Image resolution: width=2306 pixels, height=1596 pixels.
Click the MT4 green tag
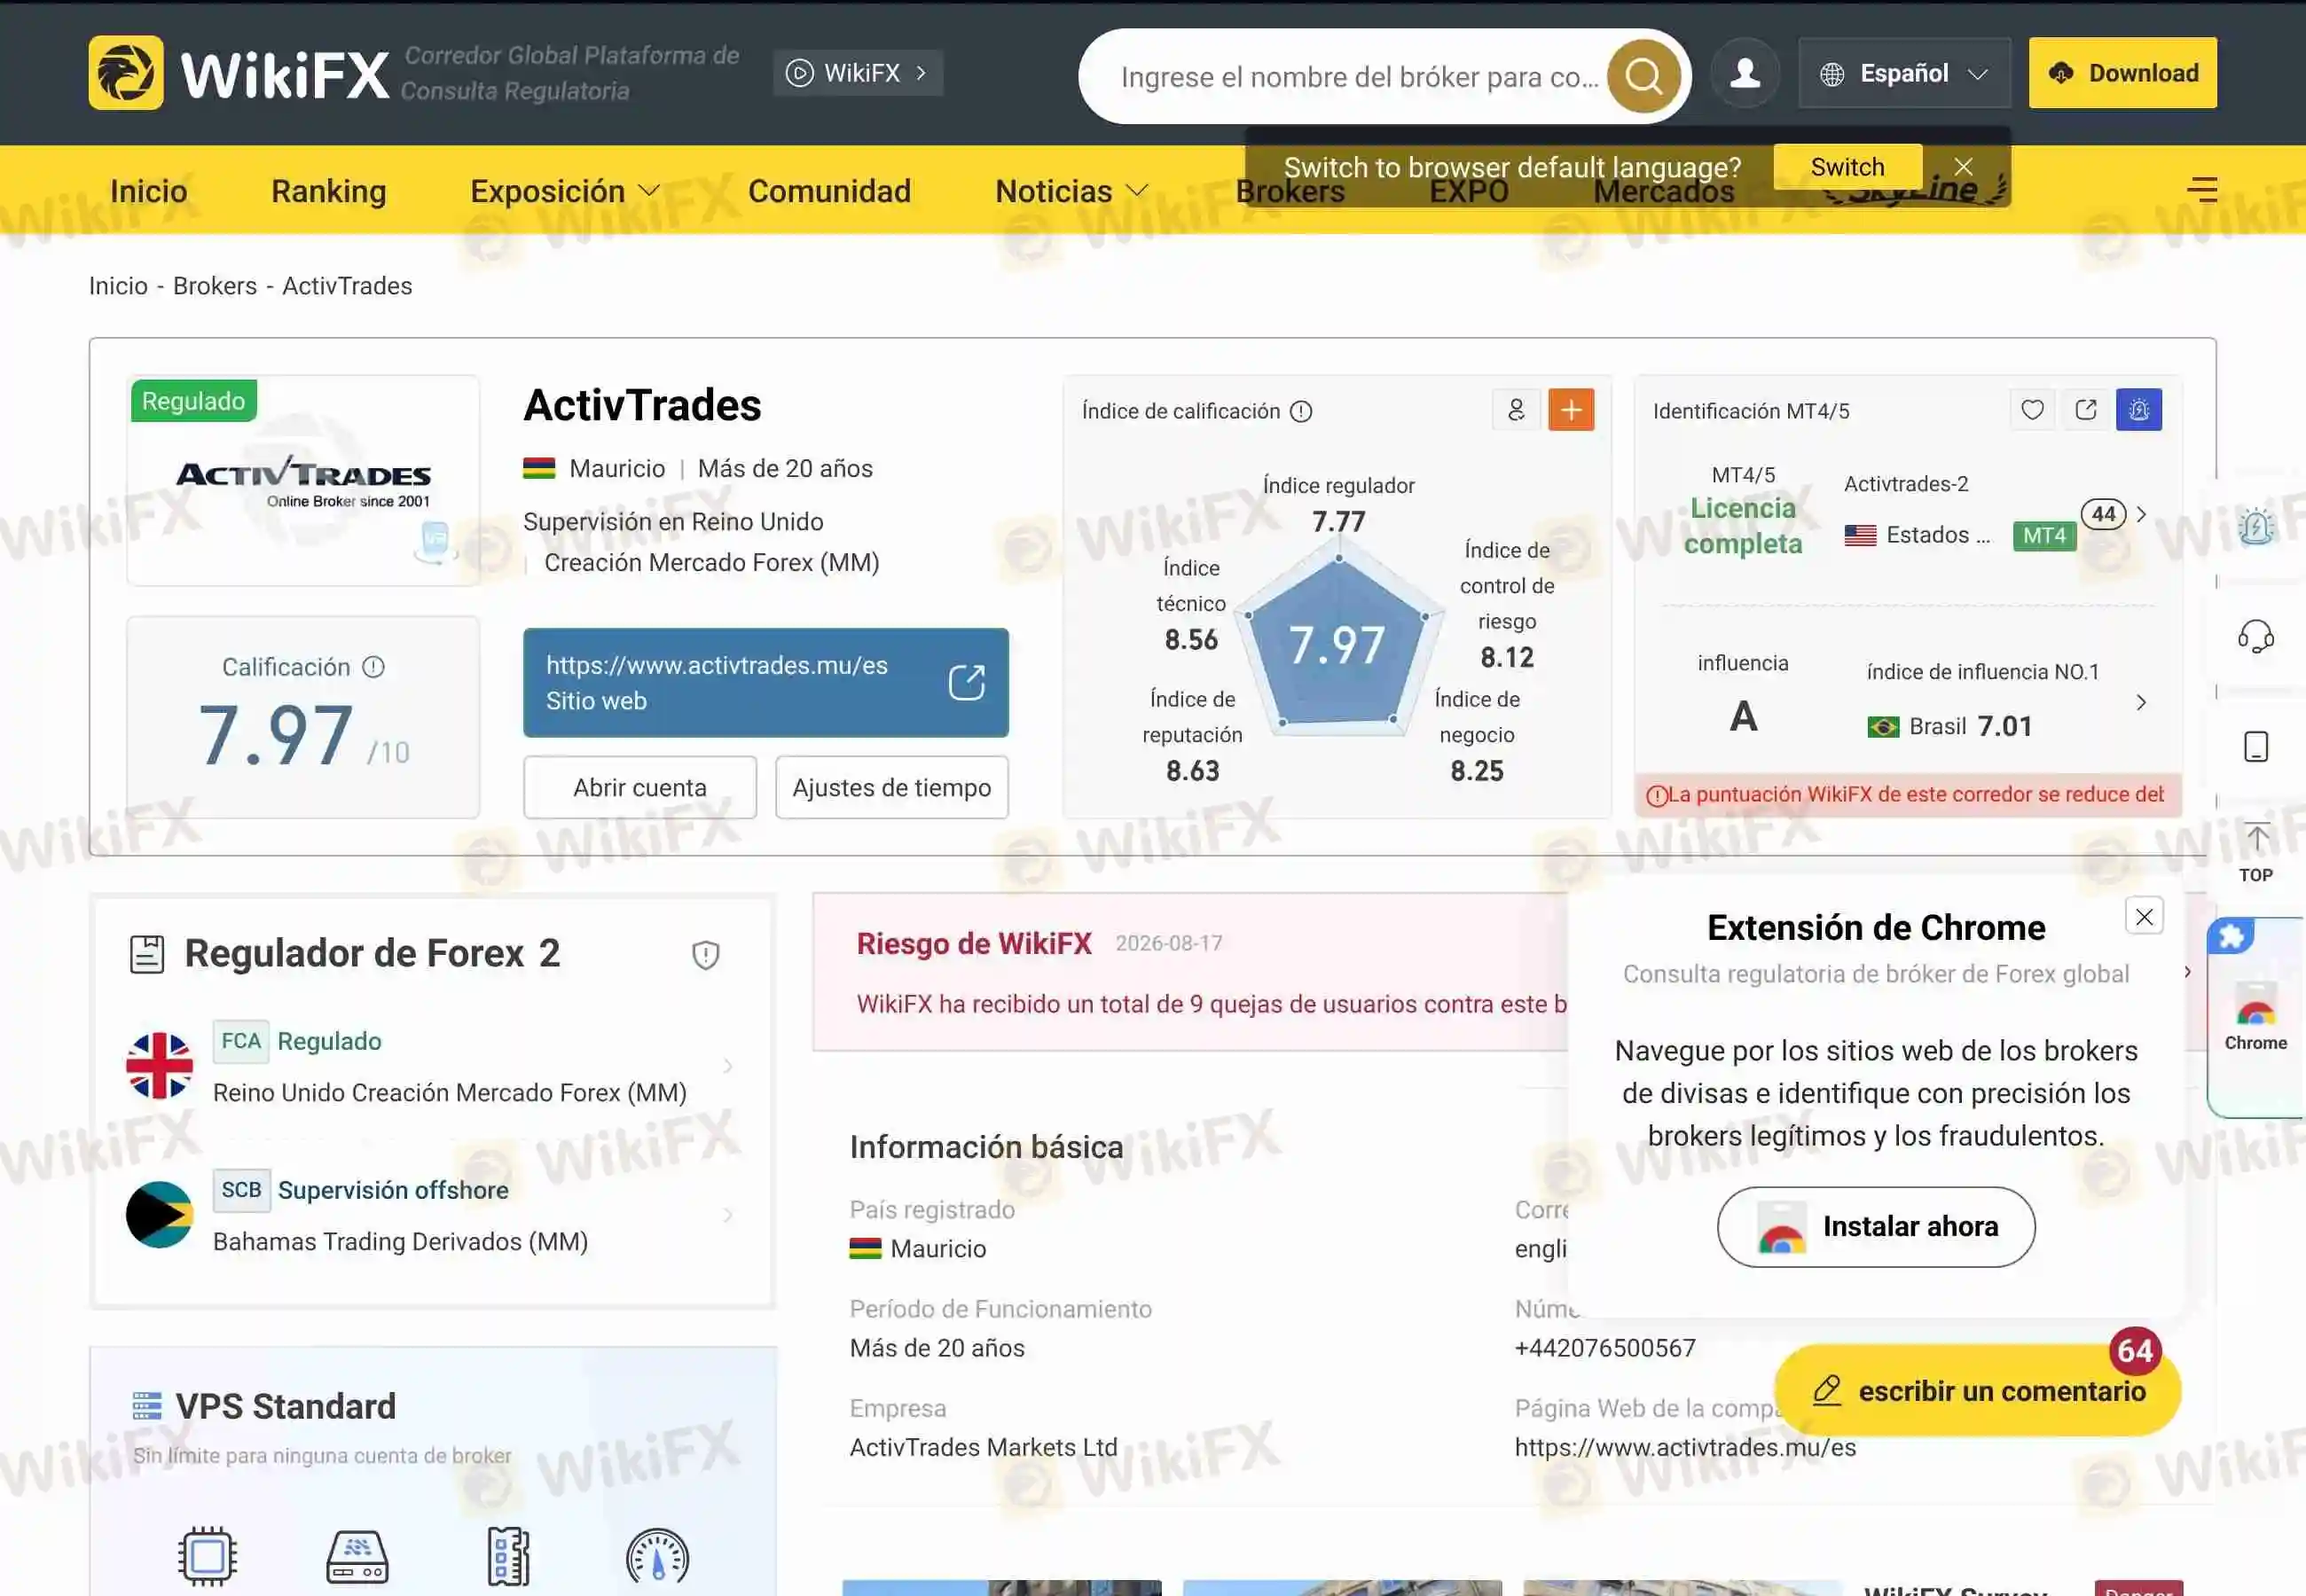(2044, 536)
